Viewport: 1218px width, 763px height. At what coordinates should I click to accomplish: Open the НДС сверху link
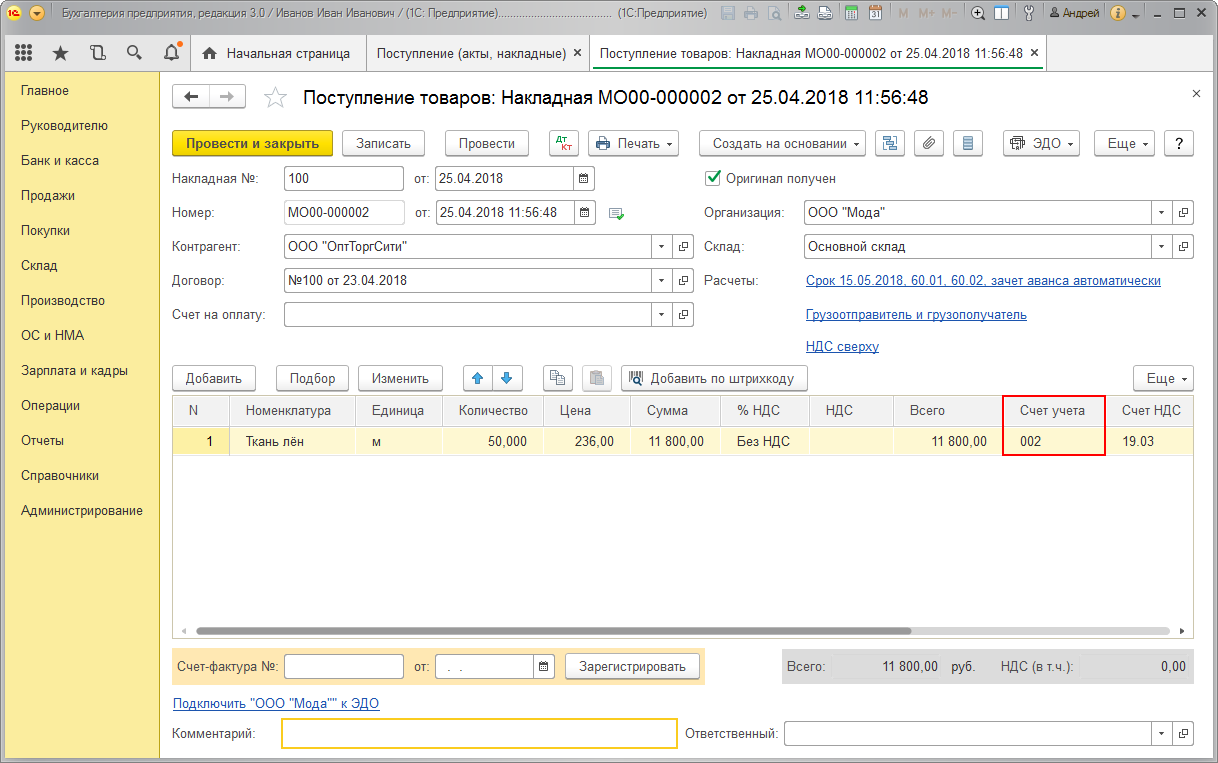coord(842,347)
